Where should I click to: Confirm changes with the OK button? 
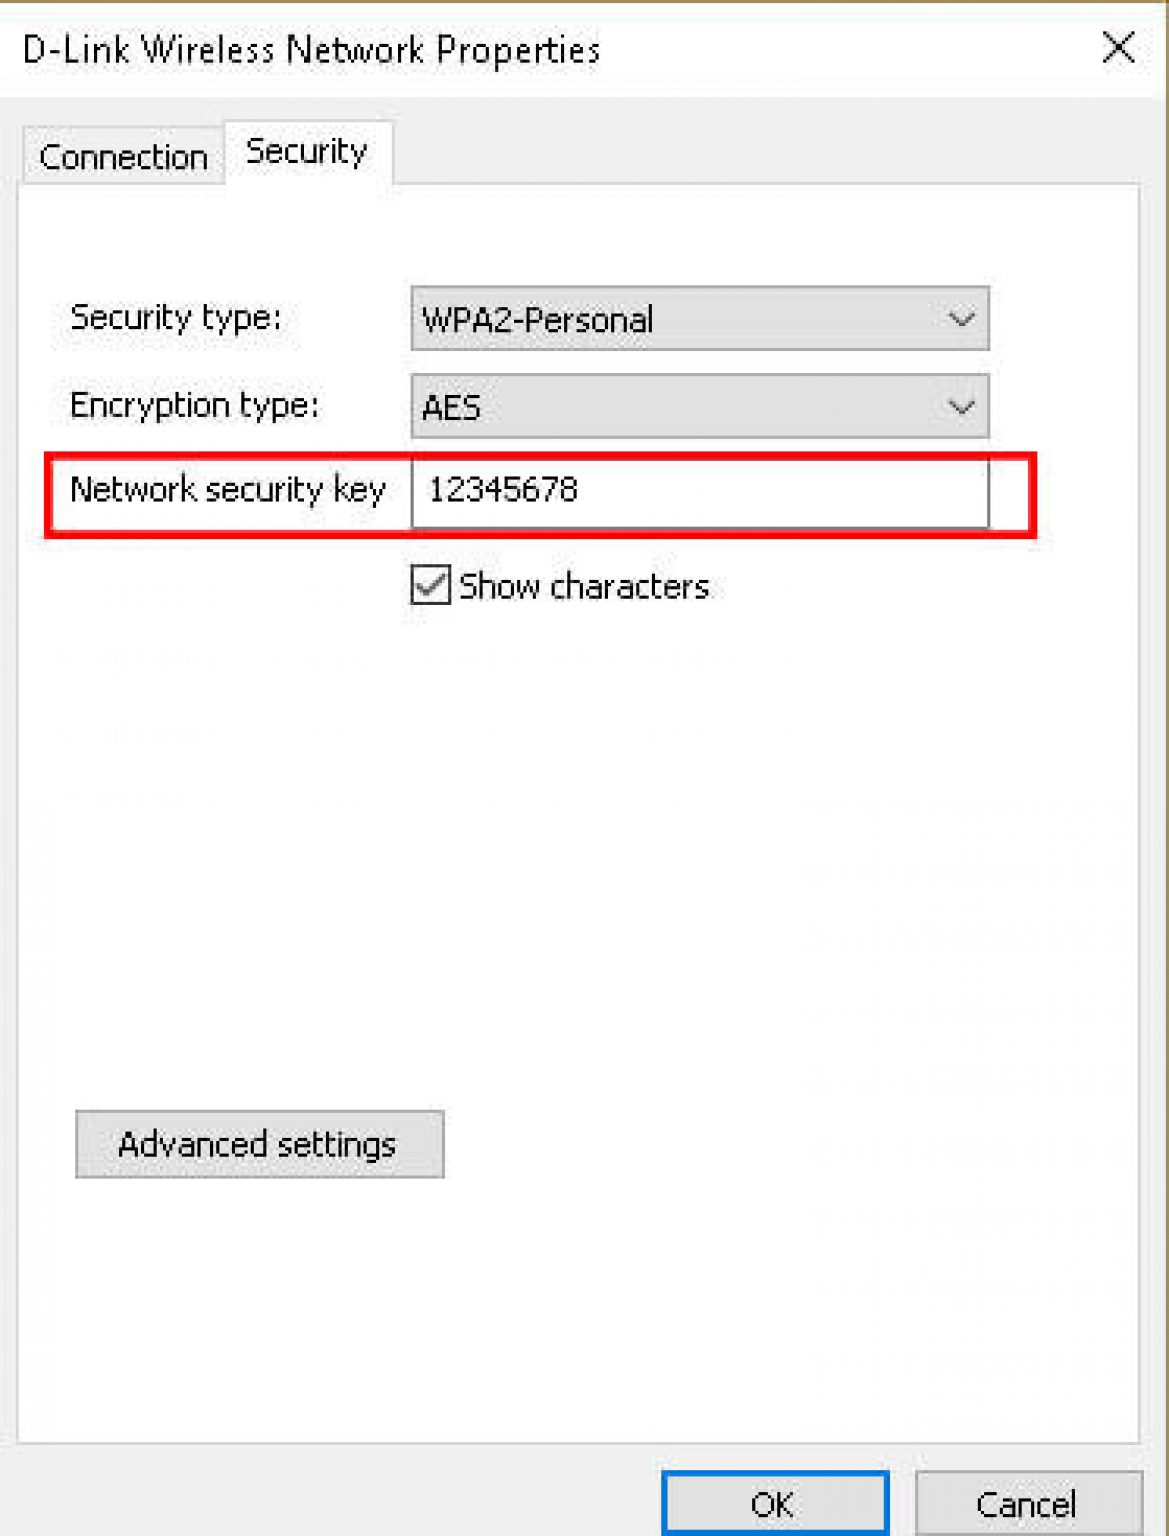pos(775,1504)
